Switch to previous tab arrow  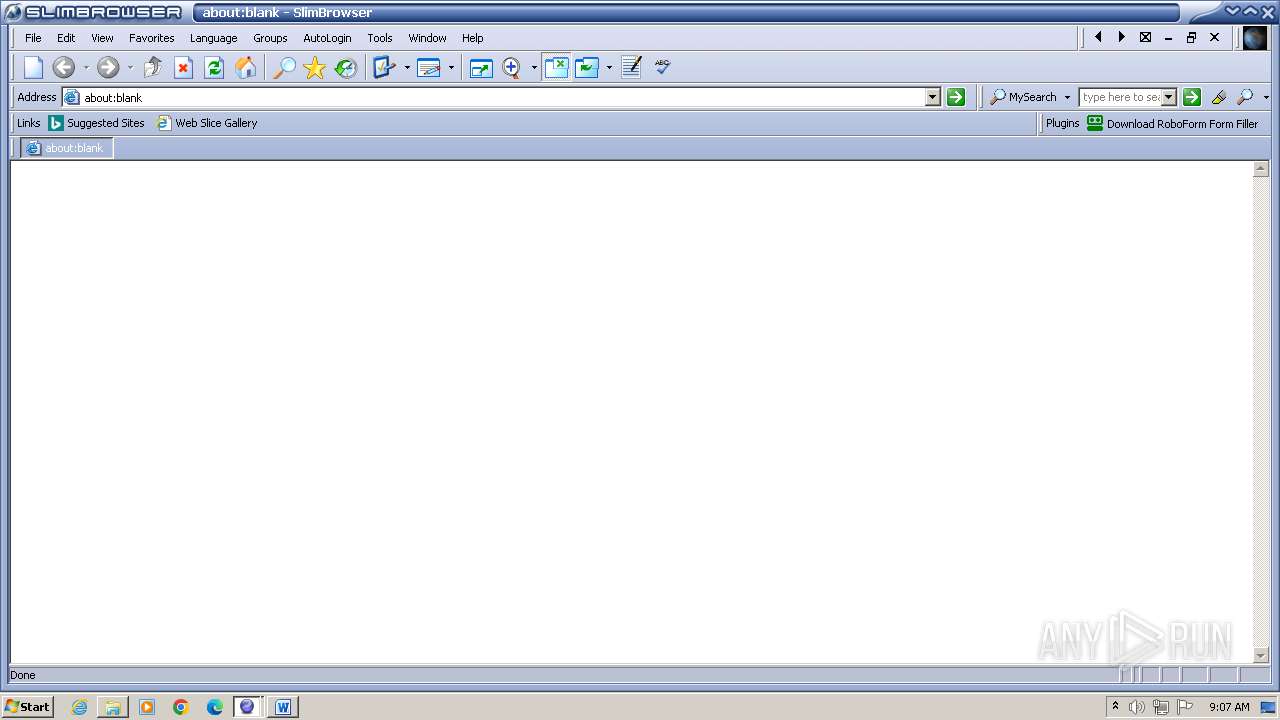[x=1098, y=37]
